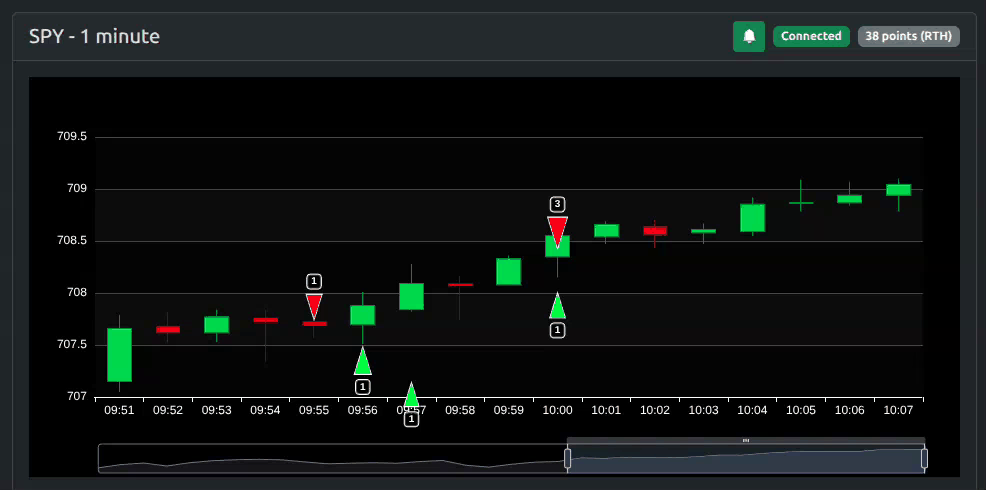Click the green candle at 10:04
Viewport: 986px width, 490px height.
pos(752,218)
